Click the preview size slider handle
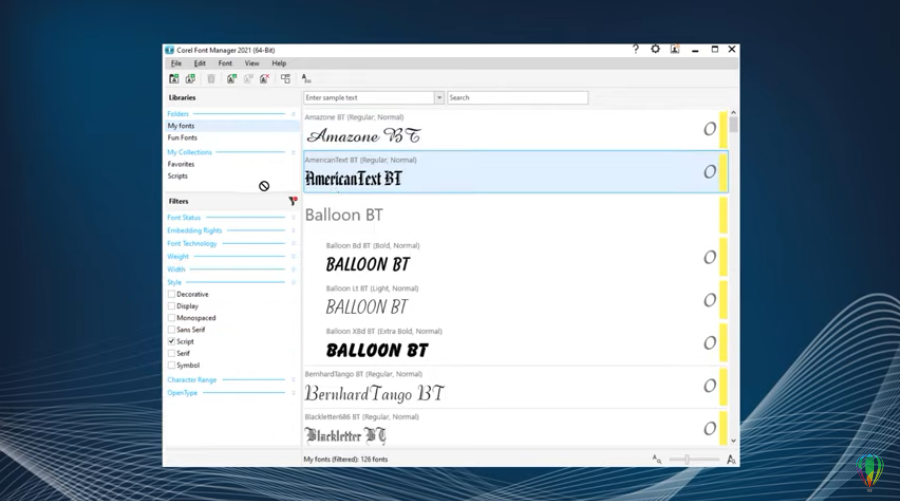This screenshot has width=900, height=501. pyautogui.click(x=687, y=459)
